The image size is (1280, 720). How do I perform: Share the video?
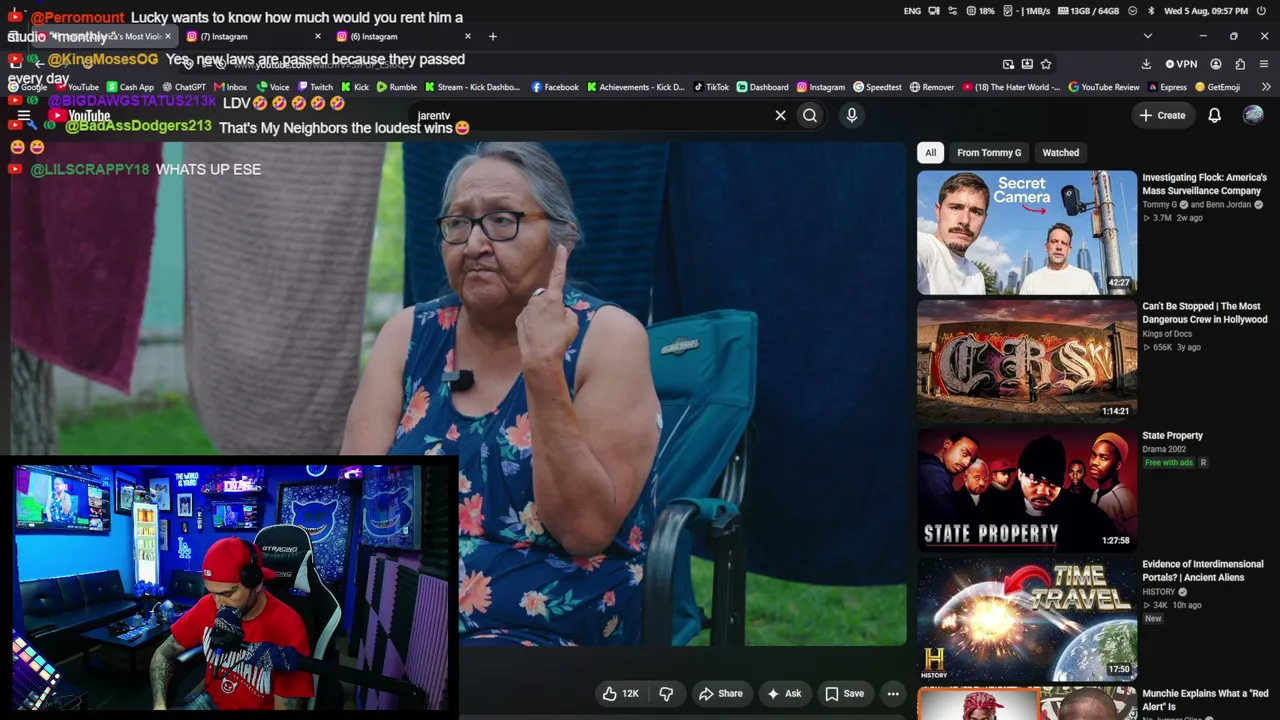pos(720,694)
